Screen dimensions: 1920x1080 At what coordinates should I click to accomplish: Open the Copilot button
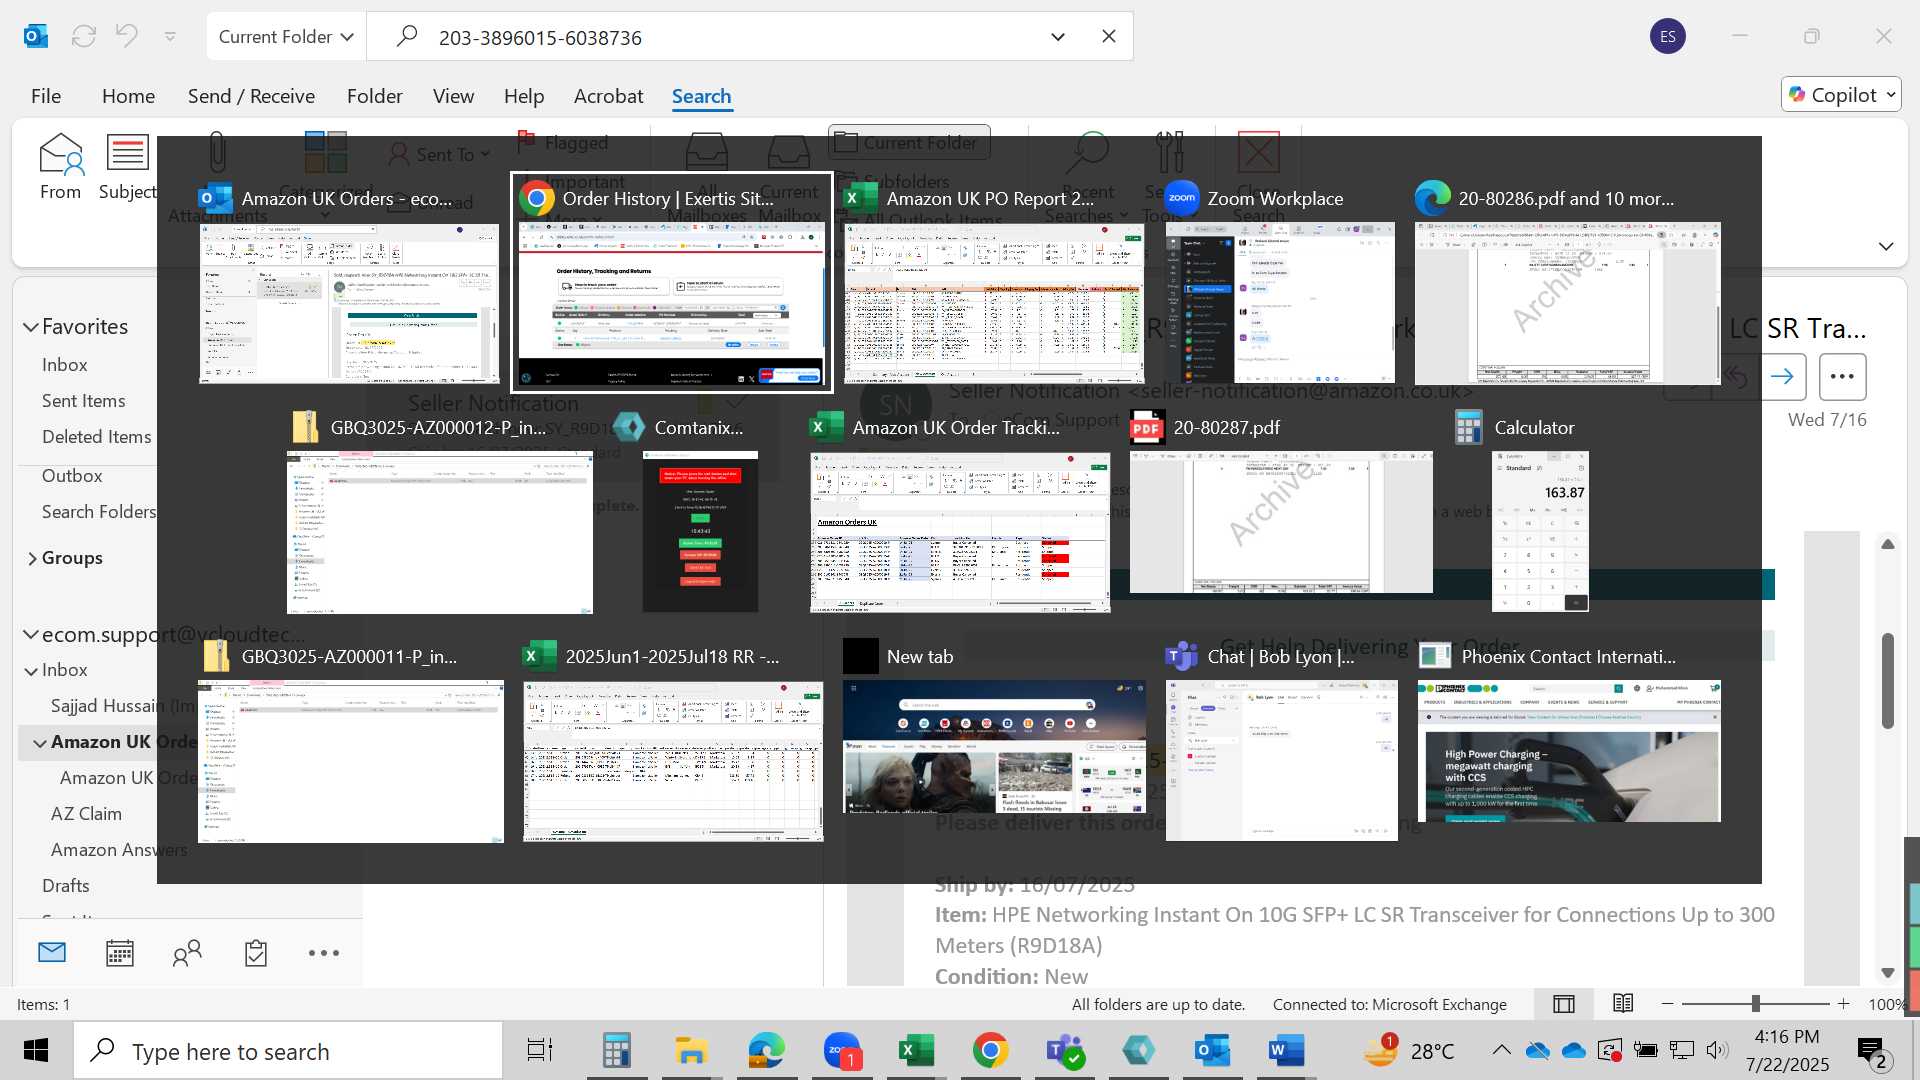1840,95
